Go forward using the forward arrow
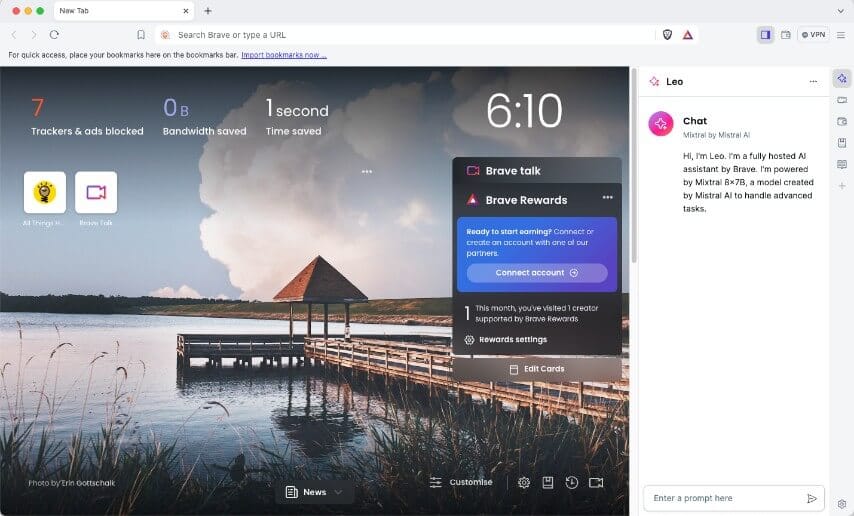Viewport: 854px width, 516px height. (34, 35)
